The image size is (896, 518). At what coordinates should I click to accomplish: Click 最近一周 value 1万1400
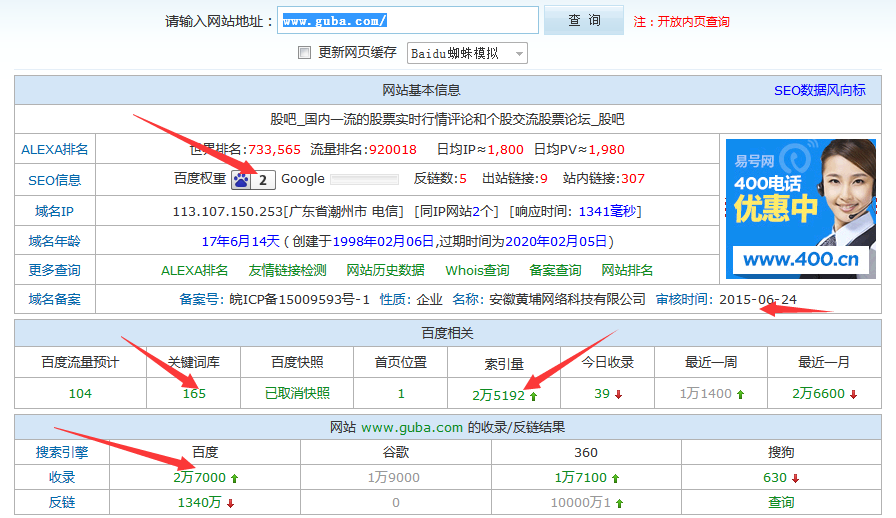(x=706, y=393)
